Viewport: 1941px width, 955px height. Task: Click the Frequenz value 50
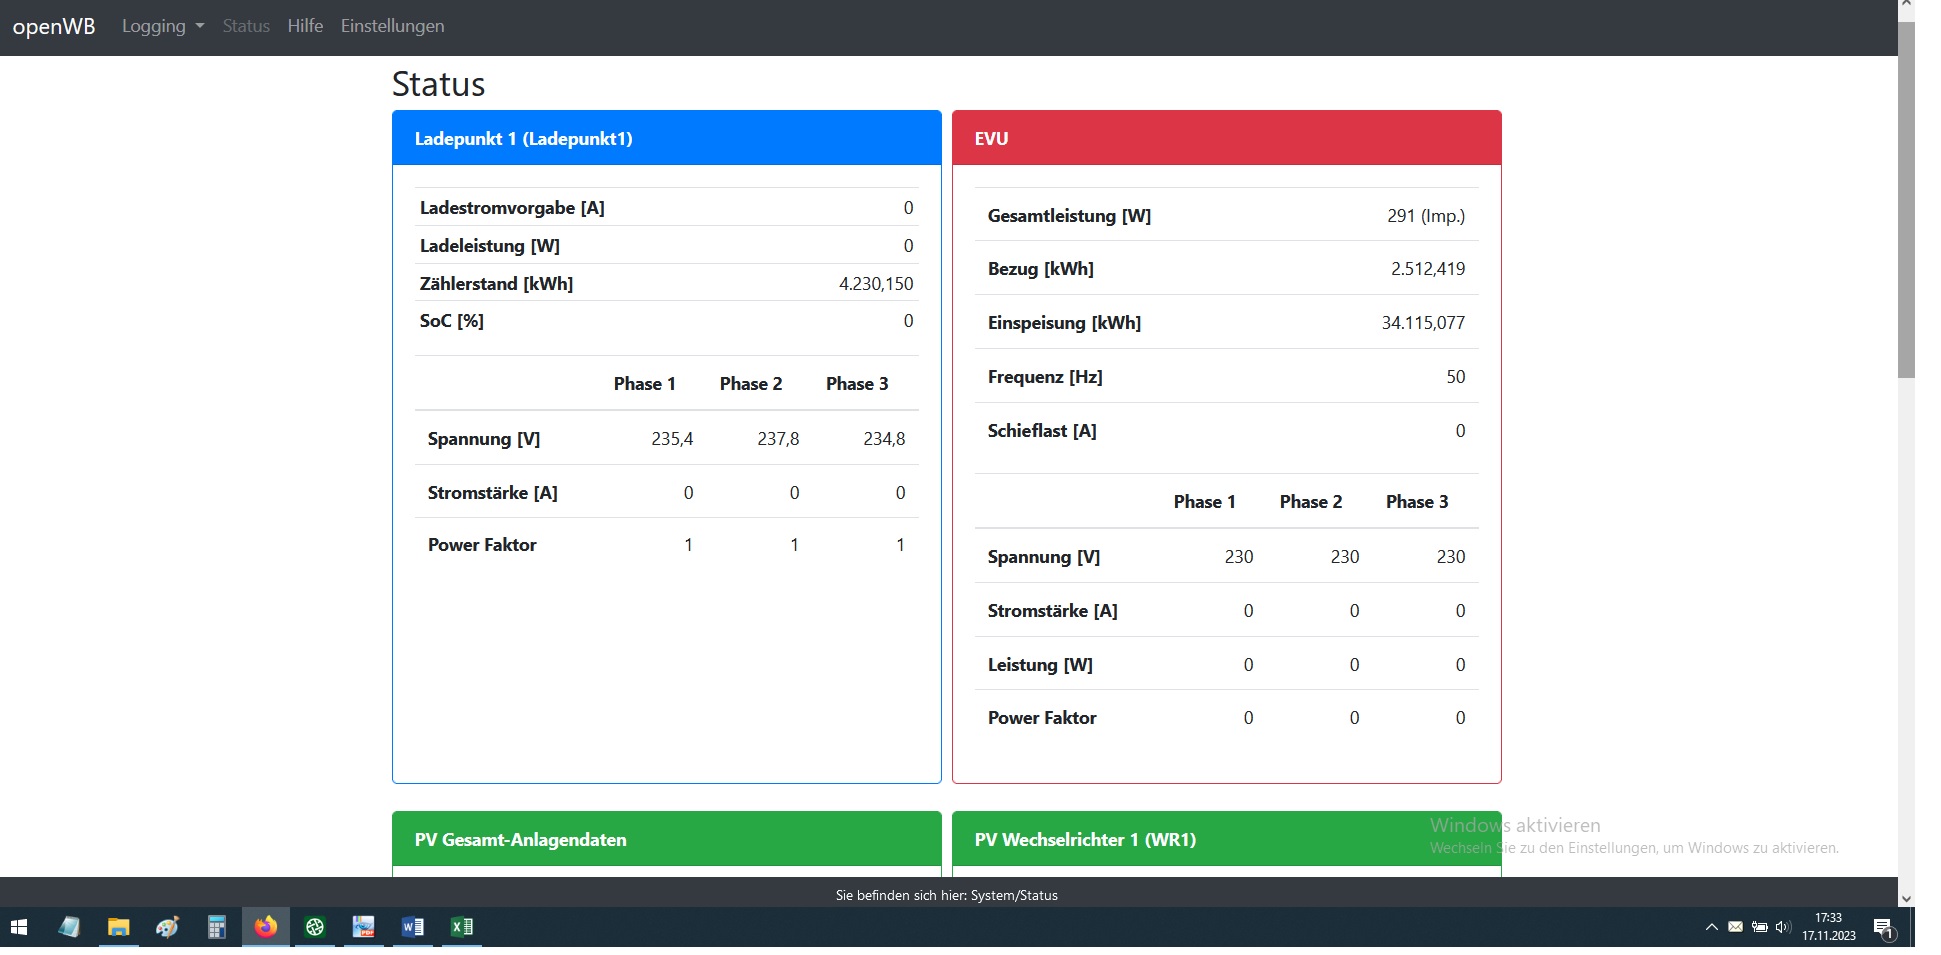click(x=1456, y=377)
